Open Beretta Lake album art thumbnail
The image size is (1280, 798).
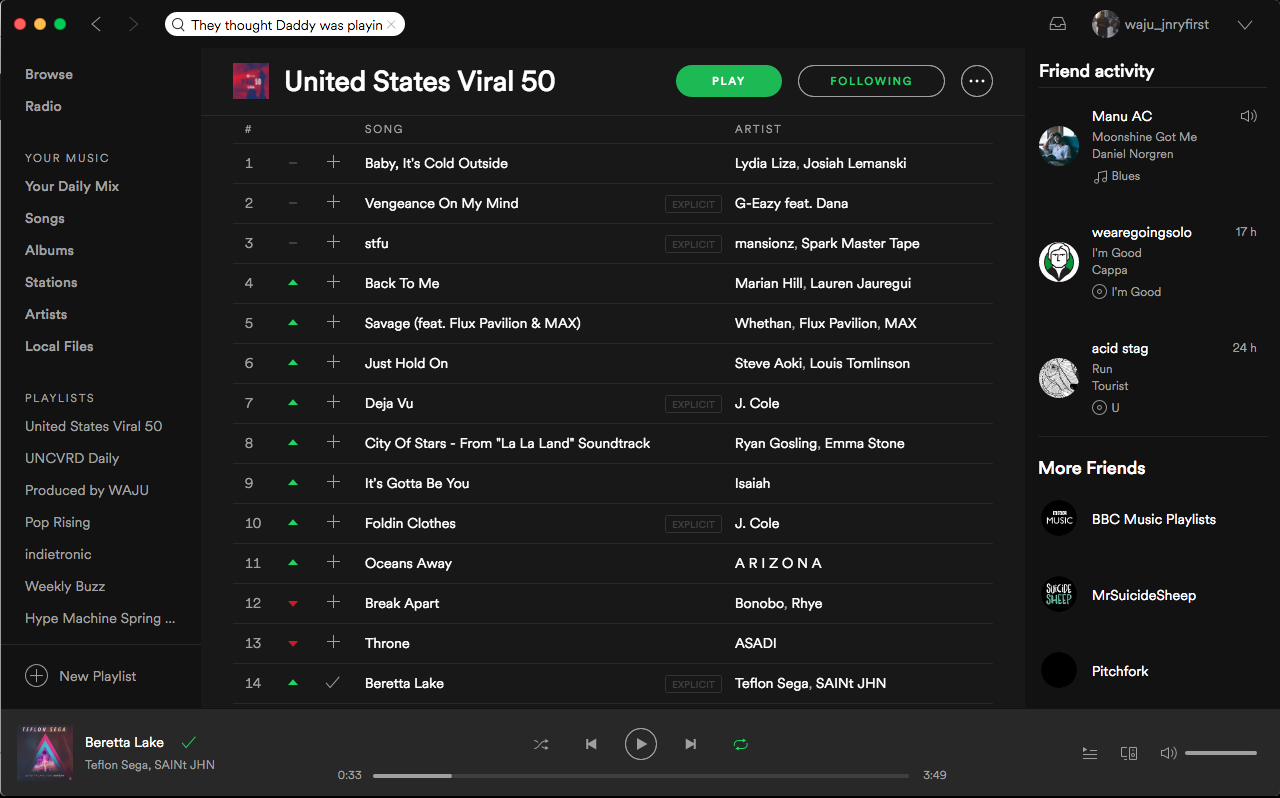click(x=45, y=753)
